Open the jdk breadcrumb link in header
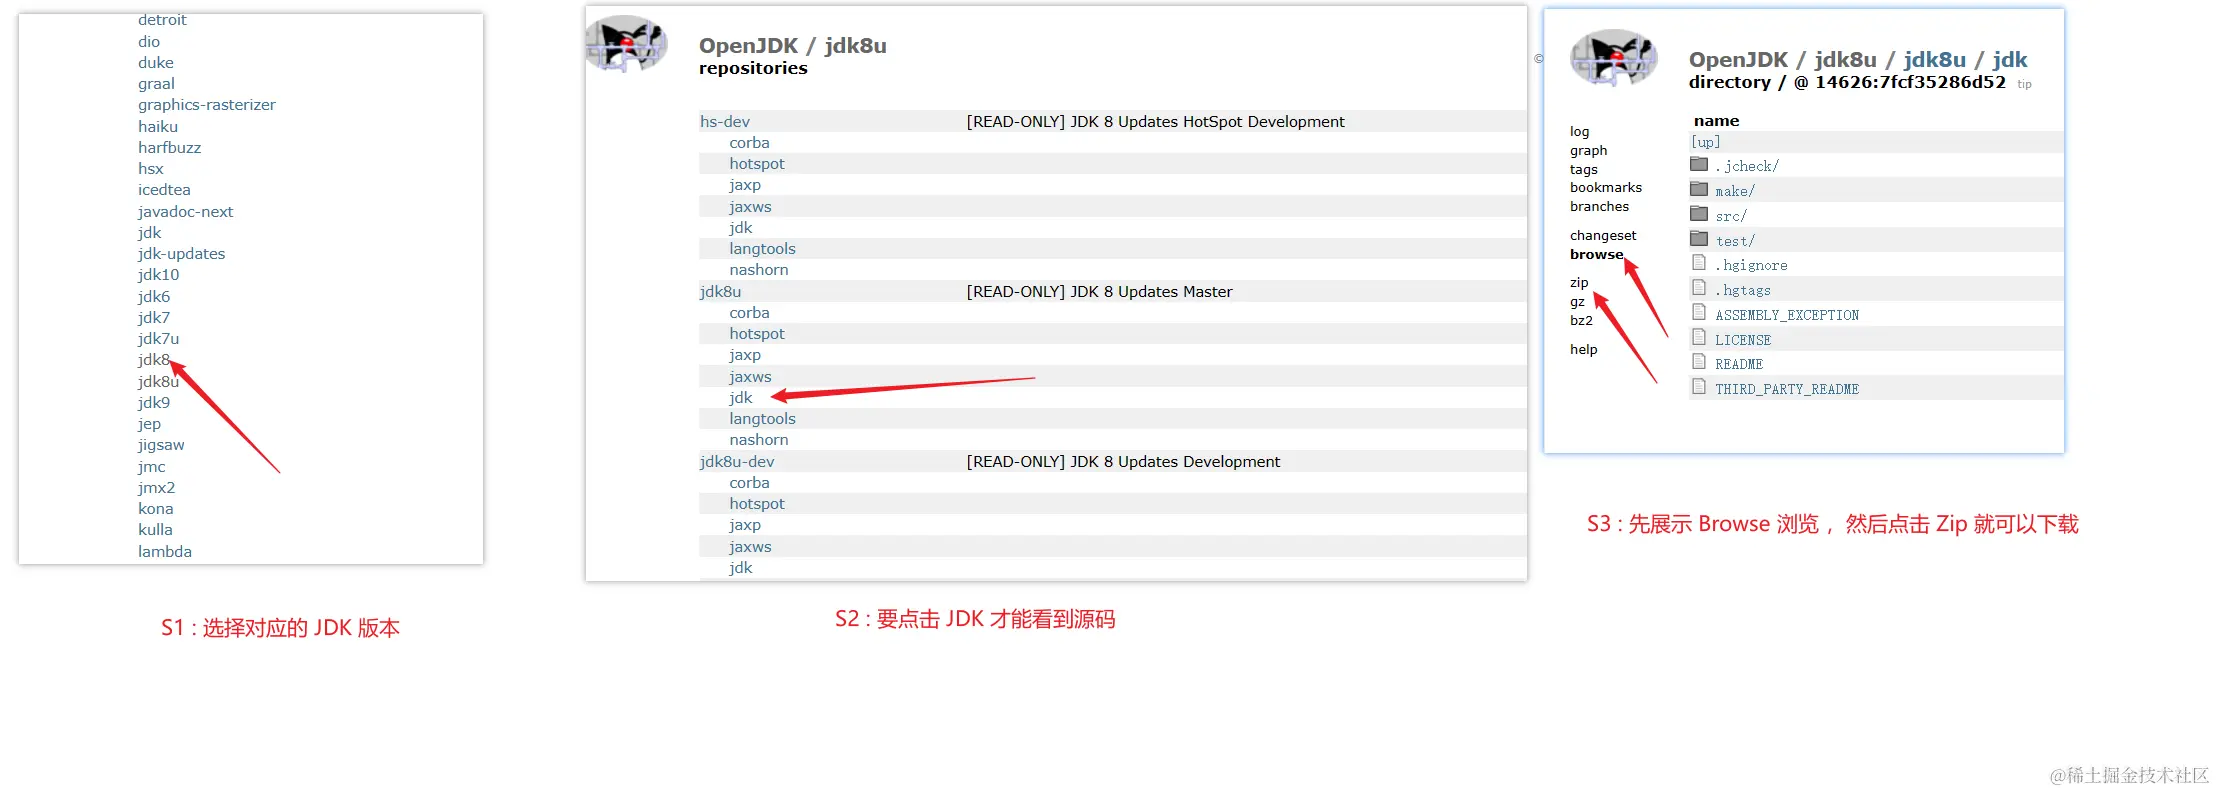The image size is (2216, 792). click(x=2009, y=59)
